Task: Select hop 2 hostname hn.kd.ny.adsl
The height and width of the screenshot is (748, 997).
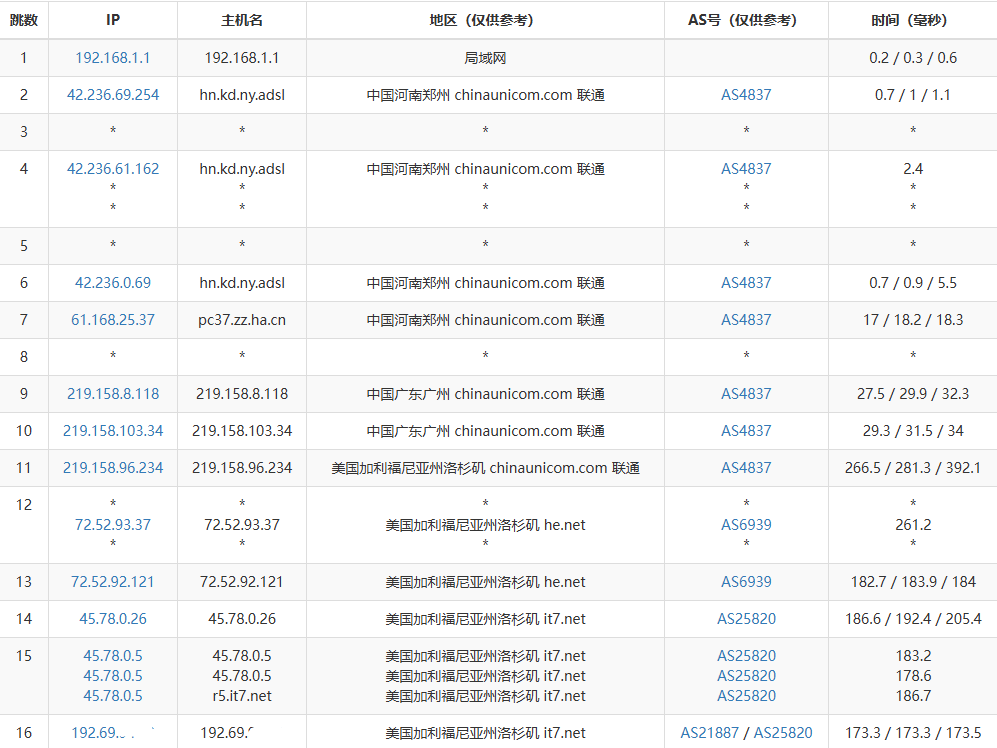Action: [x=242, y=95]
